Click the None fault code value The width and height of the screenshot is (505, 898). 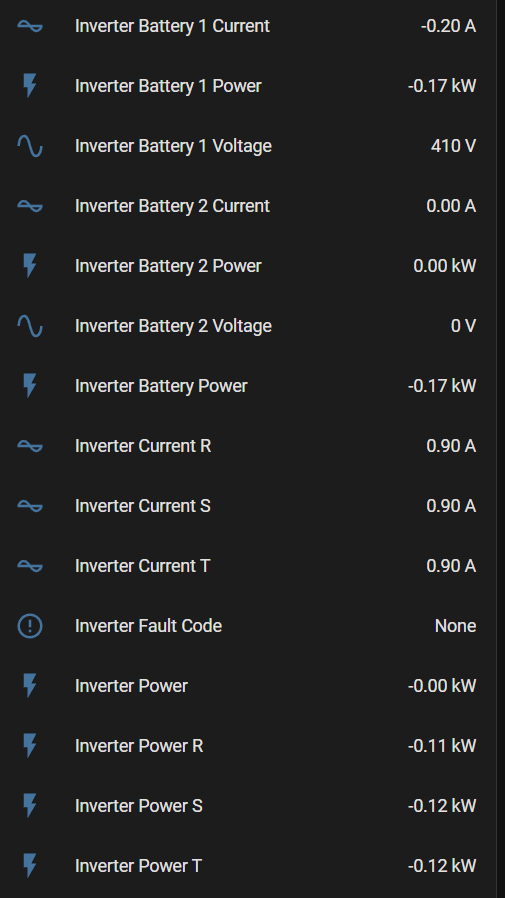(x=455, y=626)
